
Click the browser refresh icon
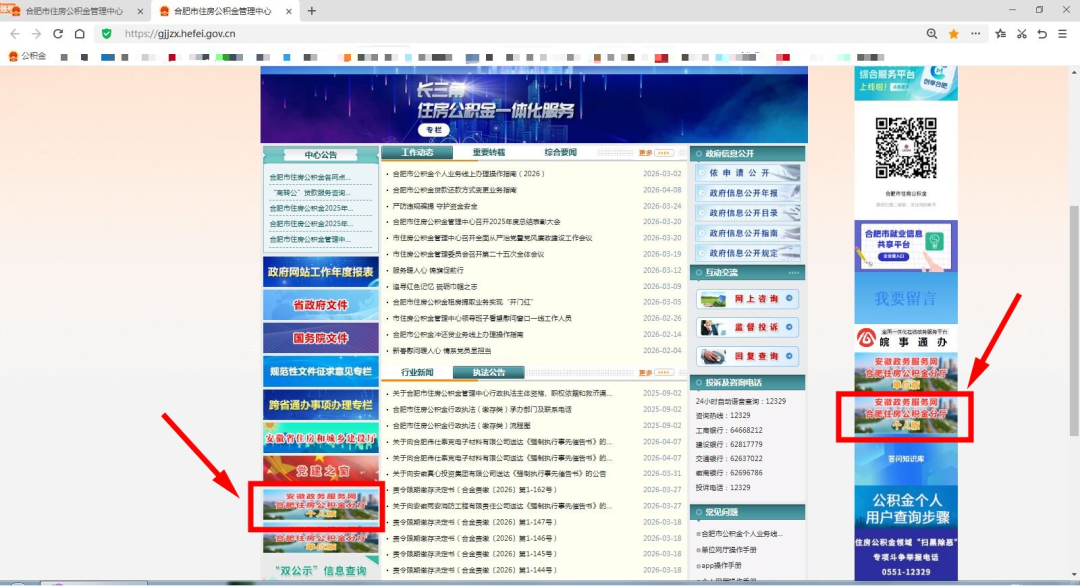pyautogui.click(x=58, y=33)
